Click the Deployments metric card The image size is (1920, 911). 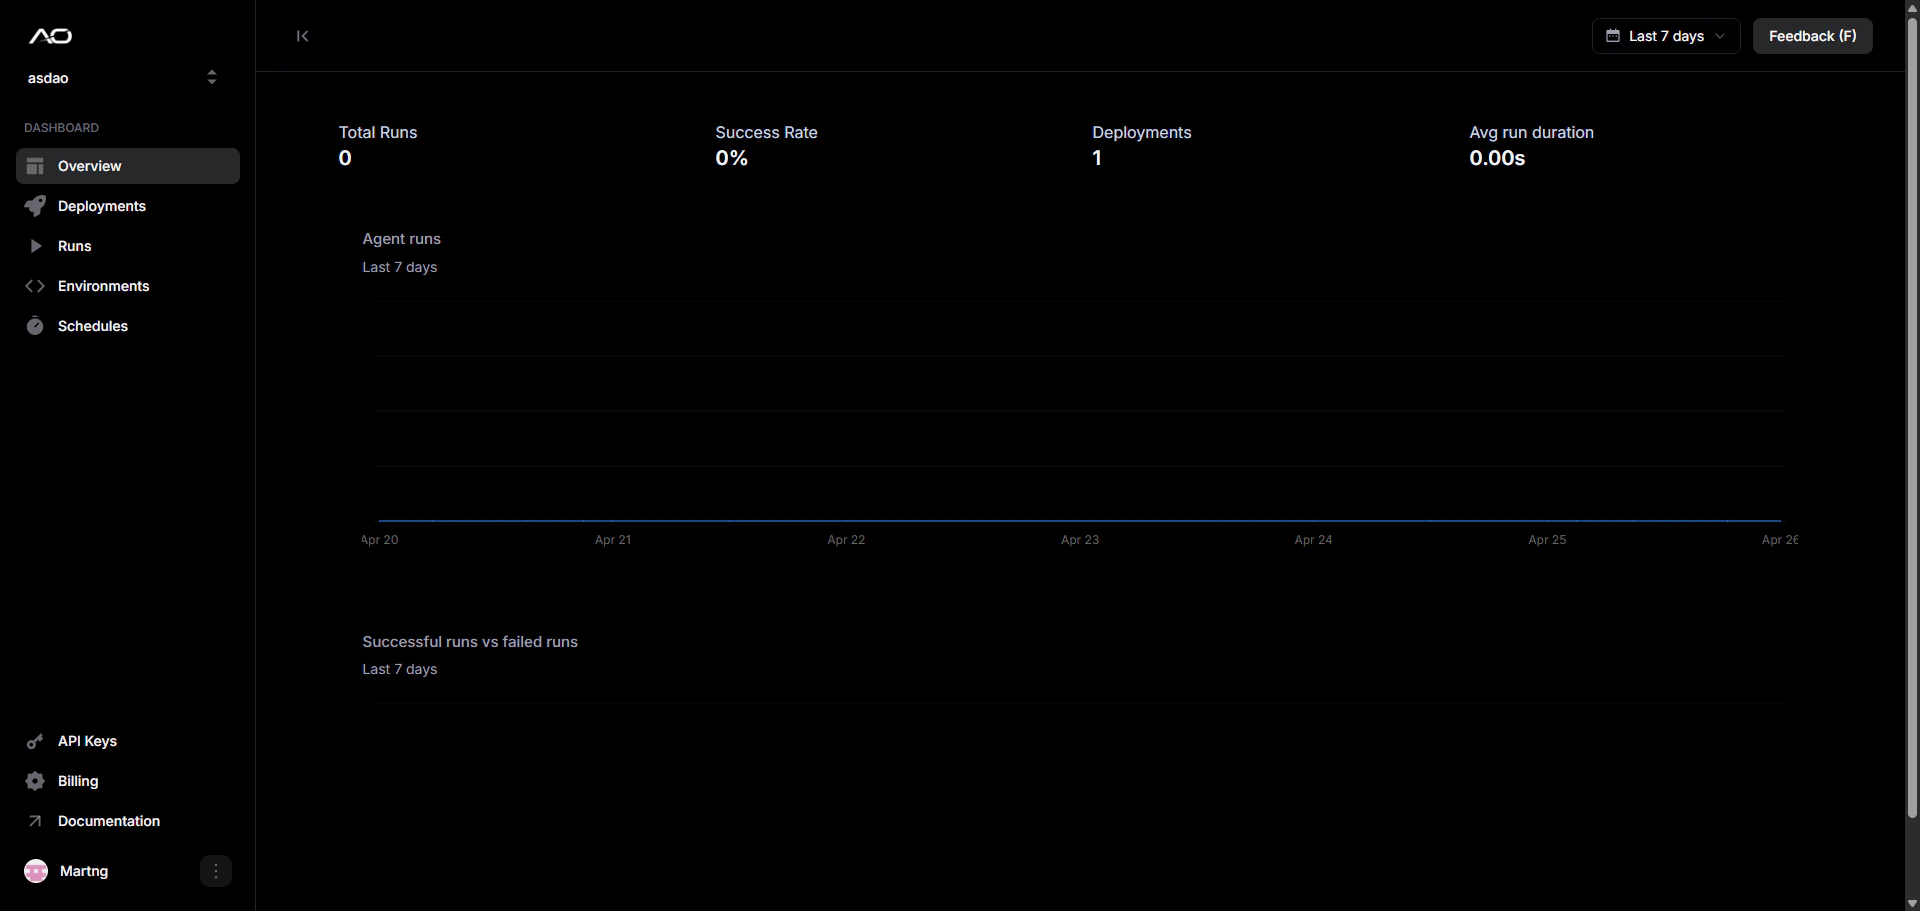click(1141, 145)
